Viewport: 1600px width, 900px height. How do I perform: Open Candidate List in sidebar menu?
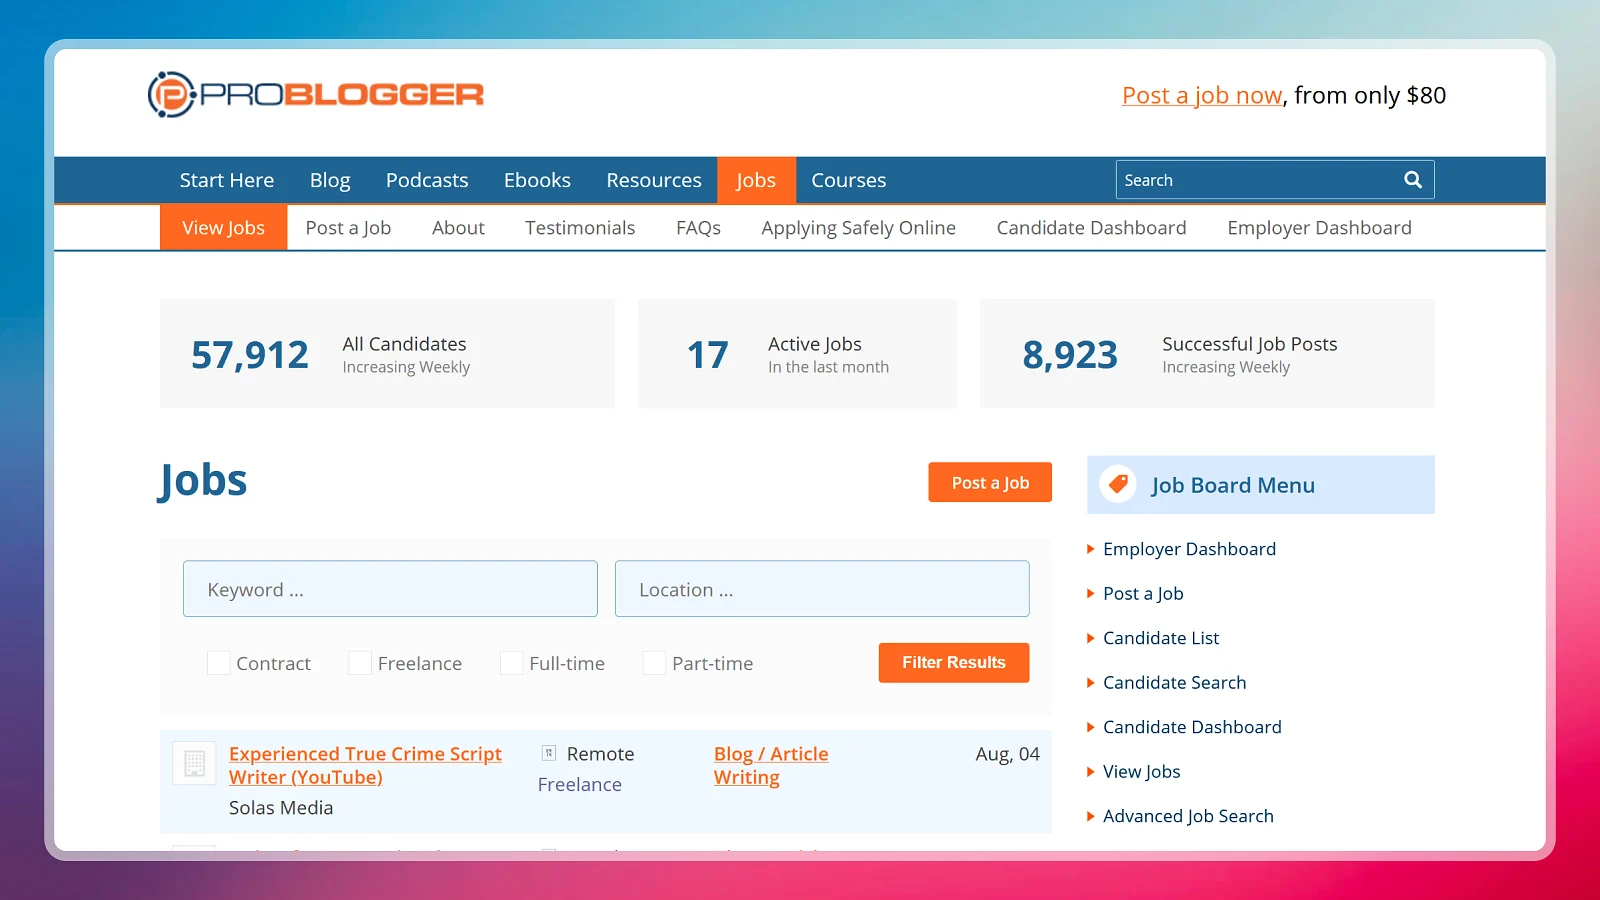(x=1161, y=638)
